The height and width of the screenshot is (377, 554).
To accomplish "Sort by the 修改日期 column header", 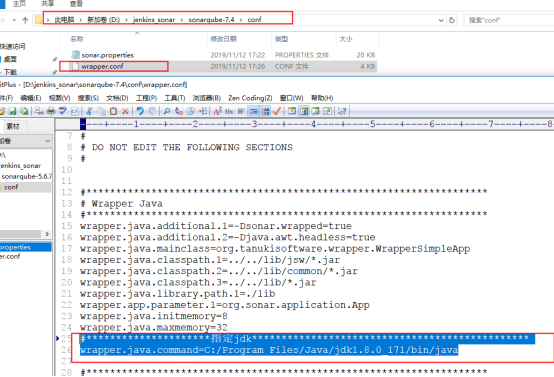I will coord(223,39).
